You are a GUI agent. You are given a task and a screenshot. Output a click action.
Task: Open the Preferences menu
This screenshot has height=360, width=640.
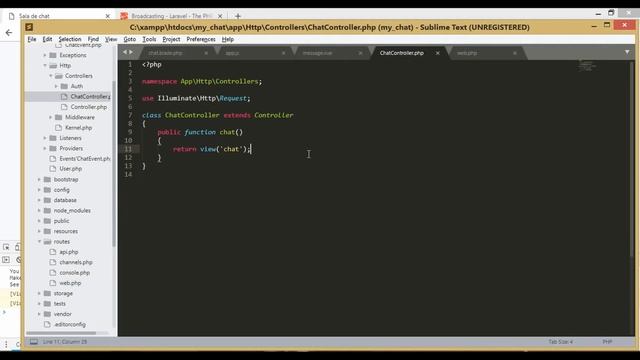pos(201,39)
